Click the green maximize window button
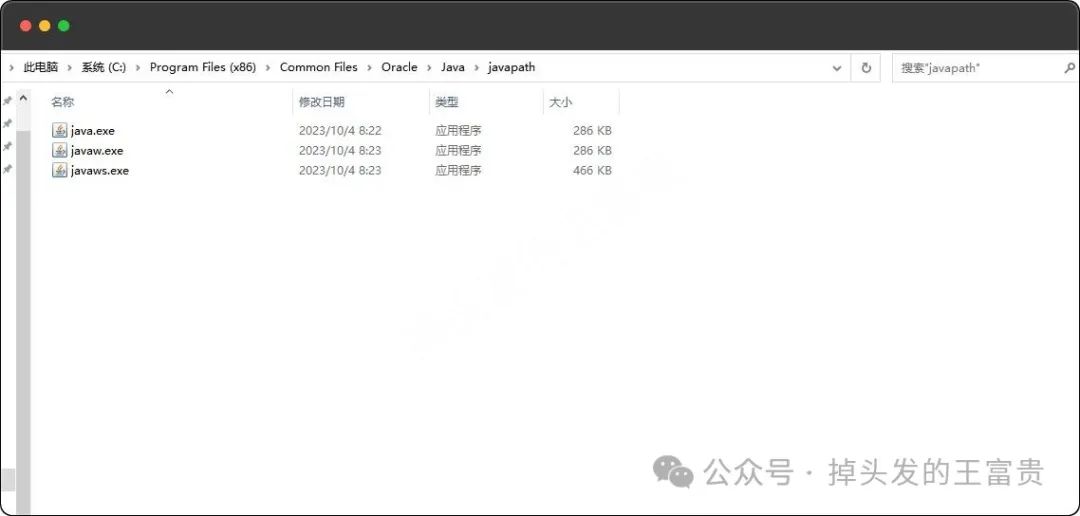The width and height of the screenshot is (1080, 516). (64, 25)
